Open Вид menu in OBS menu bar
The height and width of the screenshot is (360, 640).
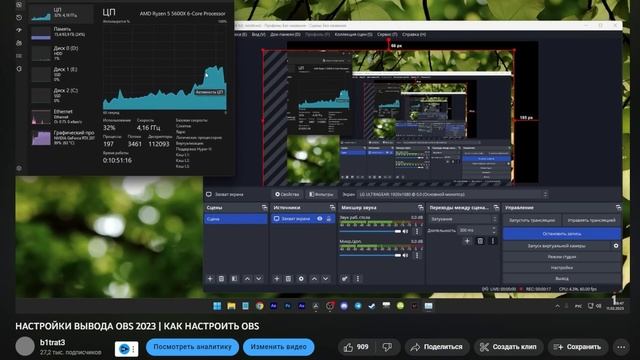(258, 35)
